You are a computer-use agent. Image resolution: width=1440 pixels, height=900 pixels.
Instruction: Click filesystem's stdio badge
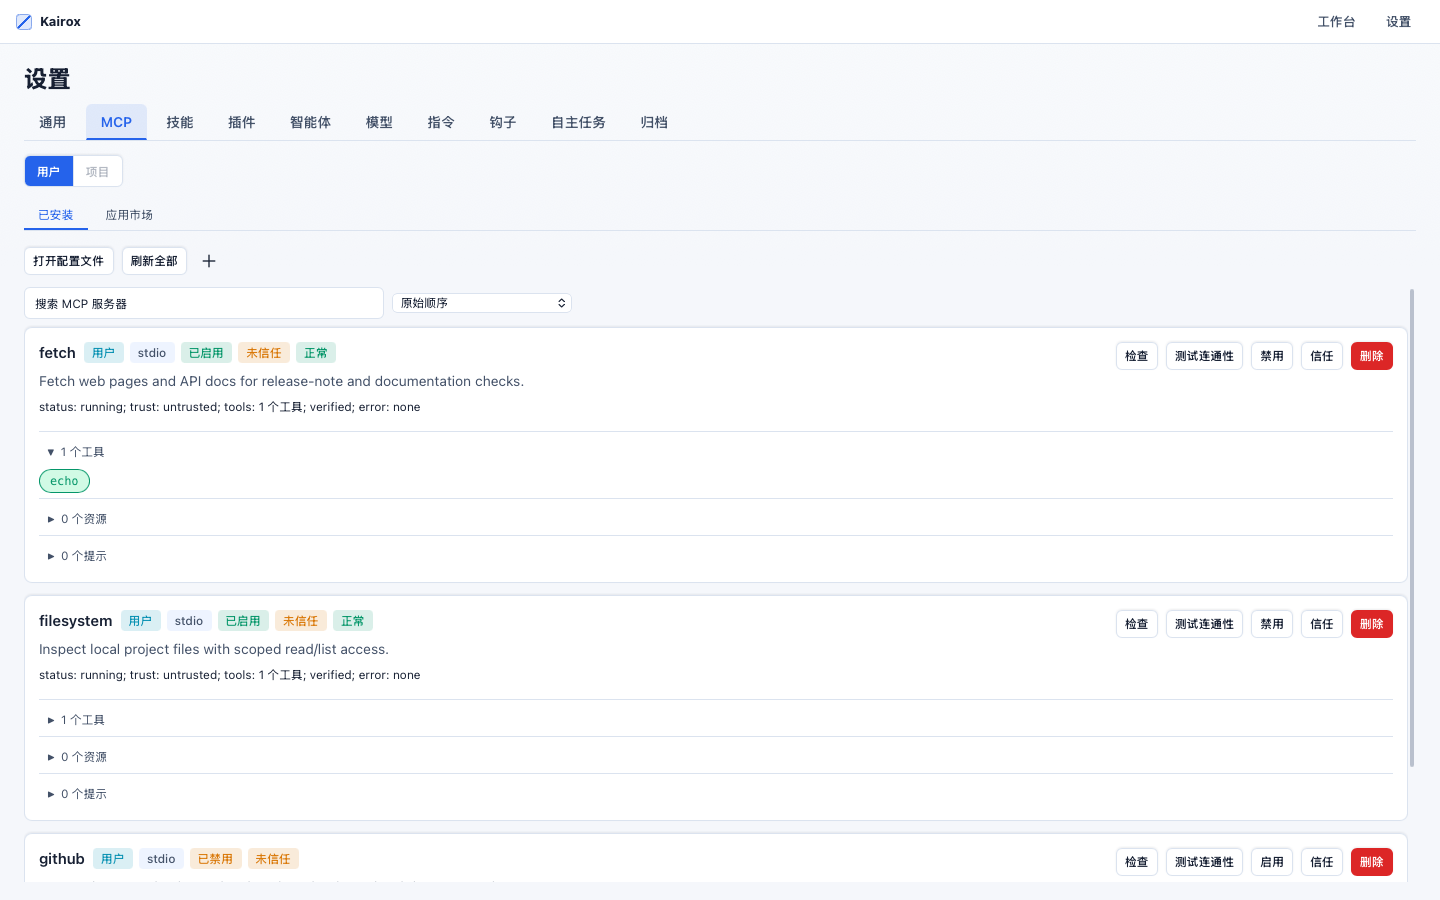(189, 621)
